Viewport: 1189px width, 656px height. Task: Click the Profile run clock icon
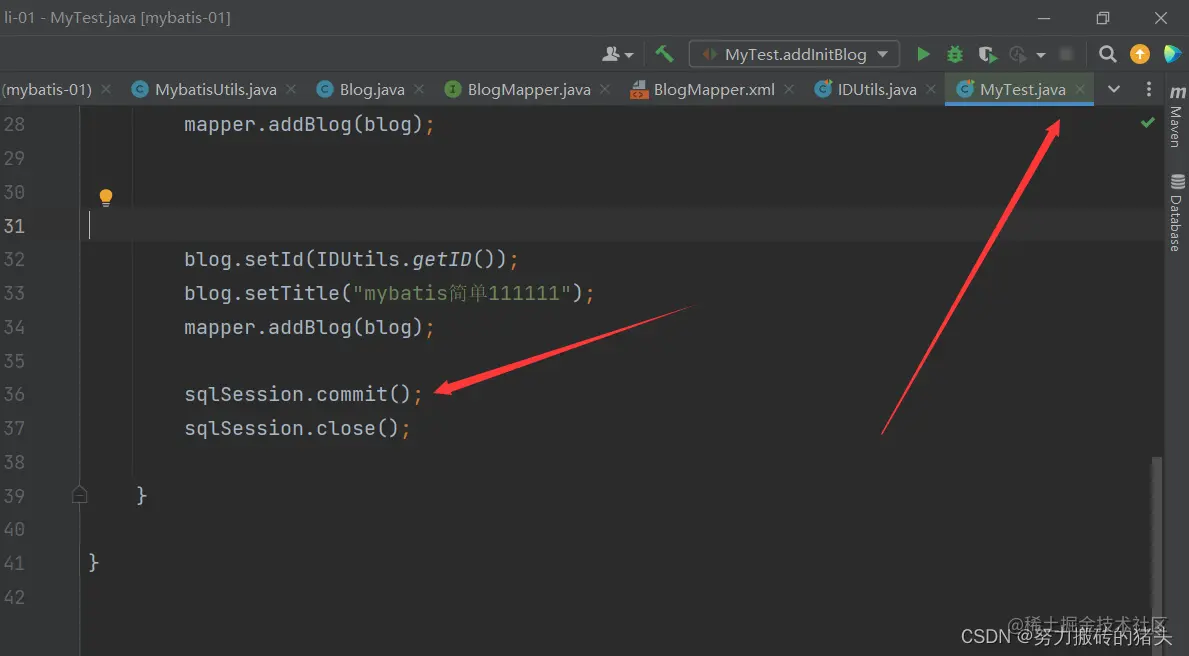pyautogui.click(x=1018, y=55)
